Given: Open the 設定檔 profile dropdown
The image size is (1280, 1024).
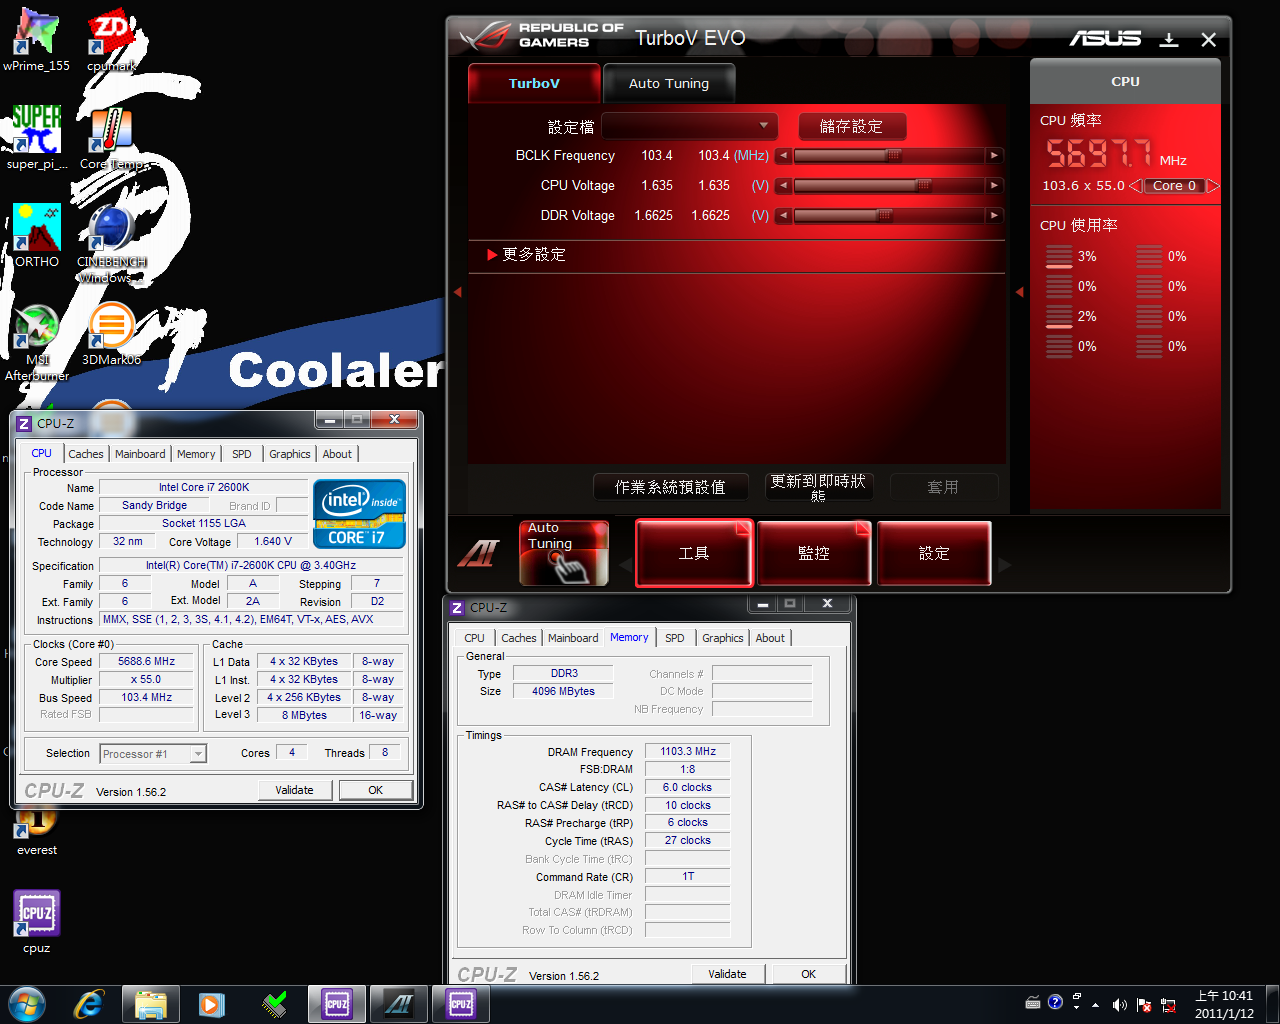Looking at the screenshot, I should click(x=689, y=126).
